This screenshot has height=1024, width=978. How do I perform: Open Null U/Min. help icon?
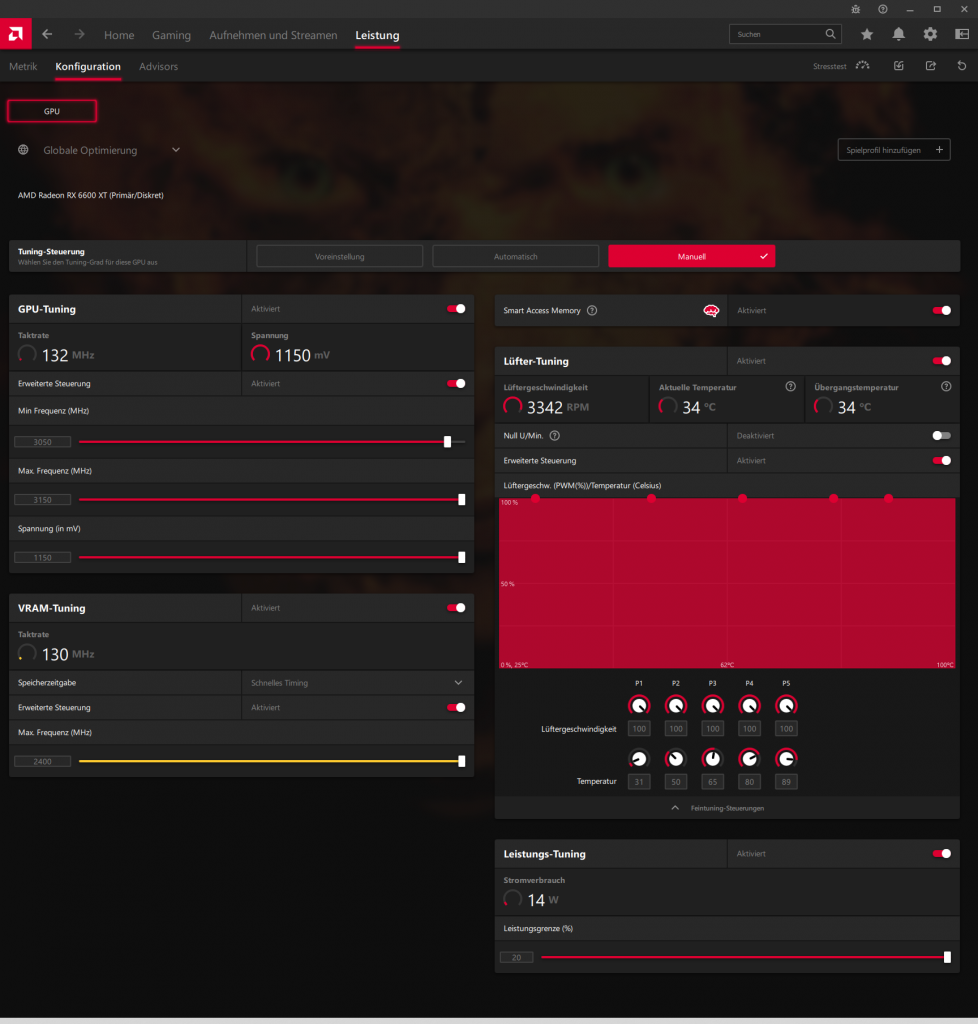pyautogui.click(x=554, y=436)
